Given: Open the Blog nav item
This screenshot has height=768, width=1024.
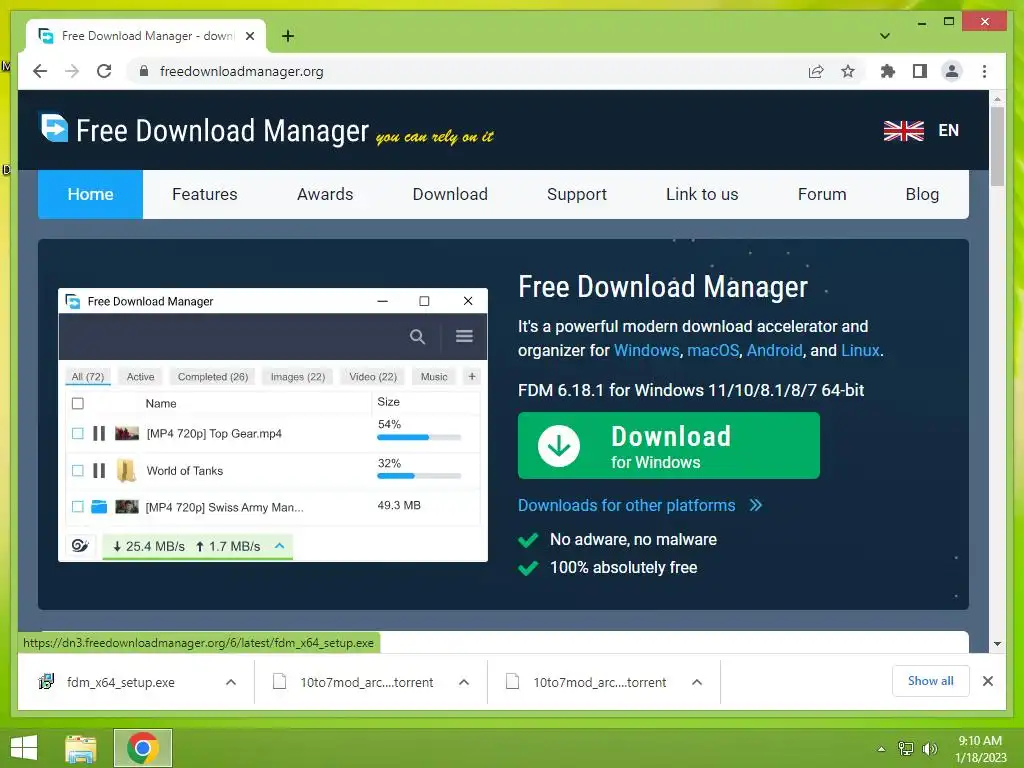Looking at the screenshot, I should (x=922, y=194).
